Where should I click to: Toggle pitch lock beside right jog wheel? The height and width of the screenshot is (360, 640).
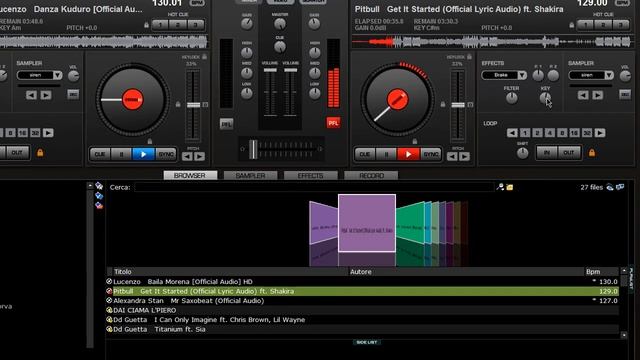(443, 104)
